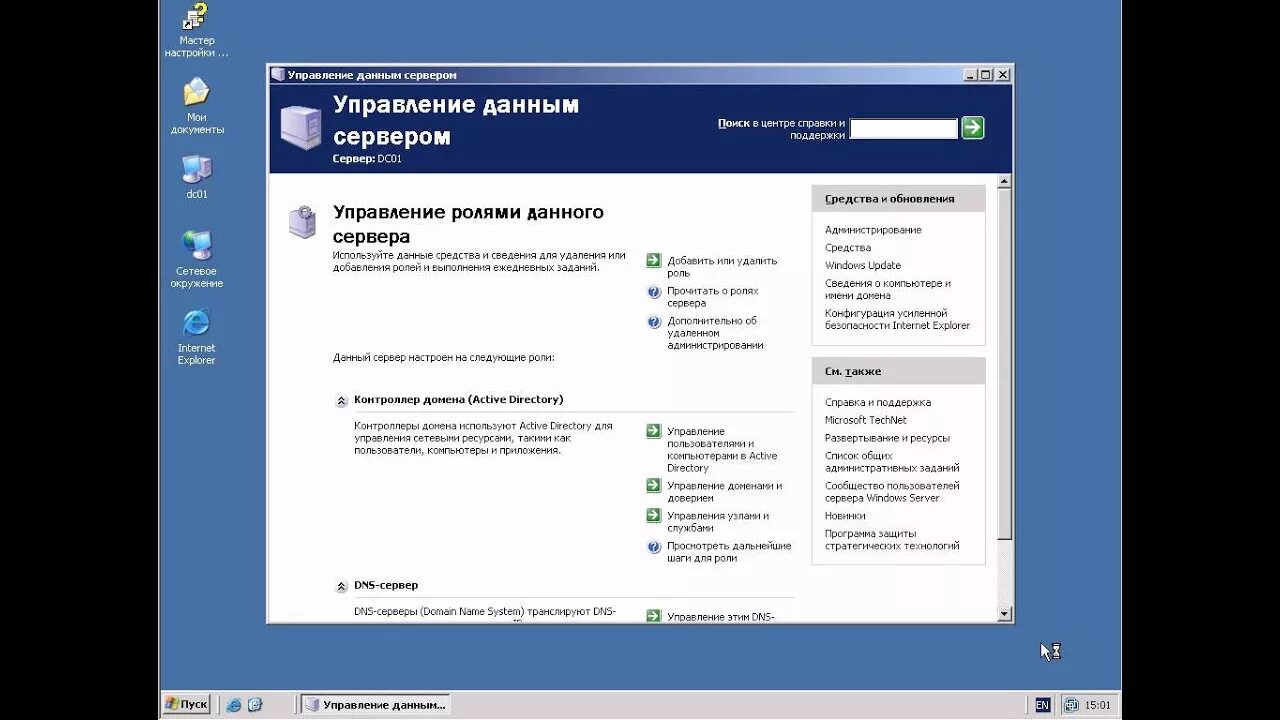Click green arrow for Управление доменами и доверием
The height and width of the screenshot is (720, 1280).
pos(654,486)
